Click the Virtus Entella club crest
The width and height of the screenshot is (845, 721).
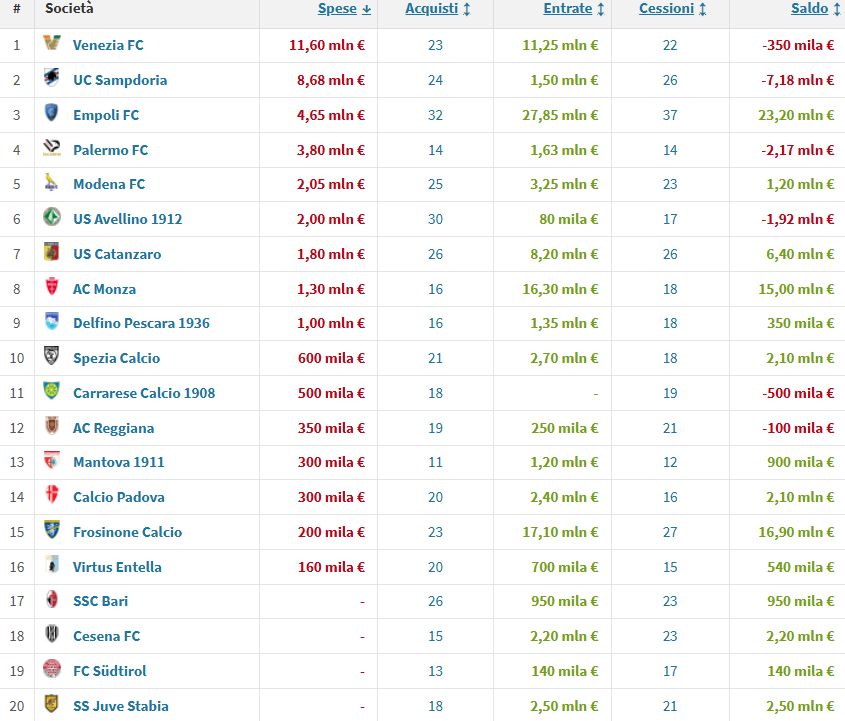(x=52, y=565)
